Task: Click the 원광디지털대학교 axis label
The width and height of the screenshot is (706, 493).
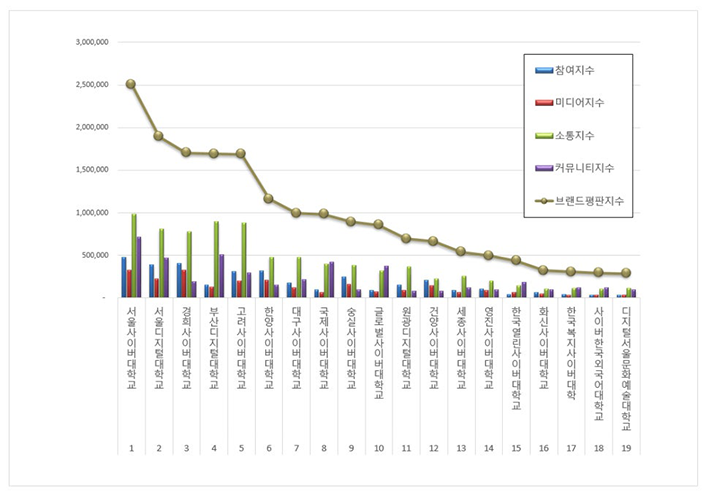Action: pos(406,348)
